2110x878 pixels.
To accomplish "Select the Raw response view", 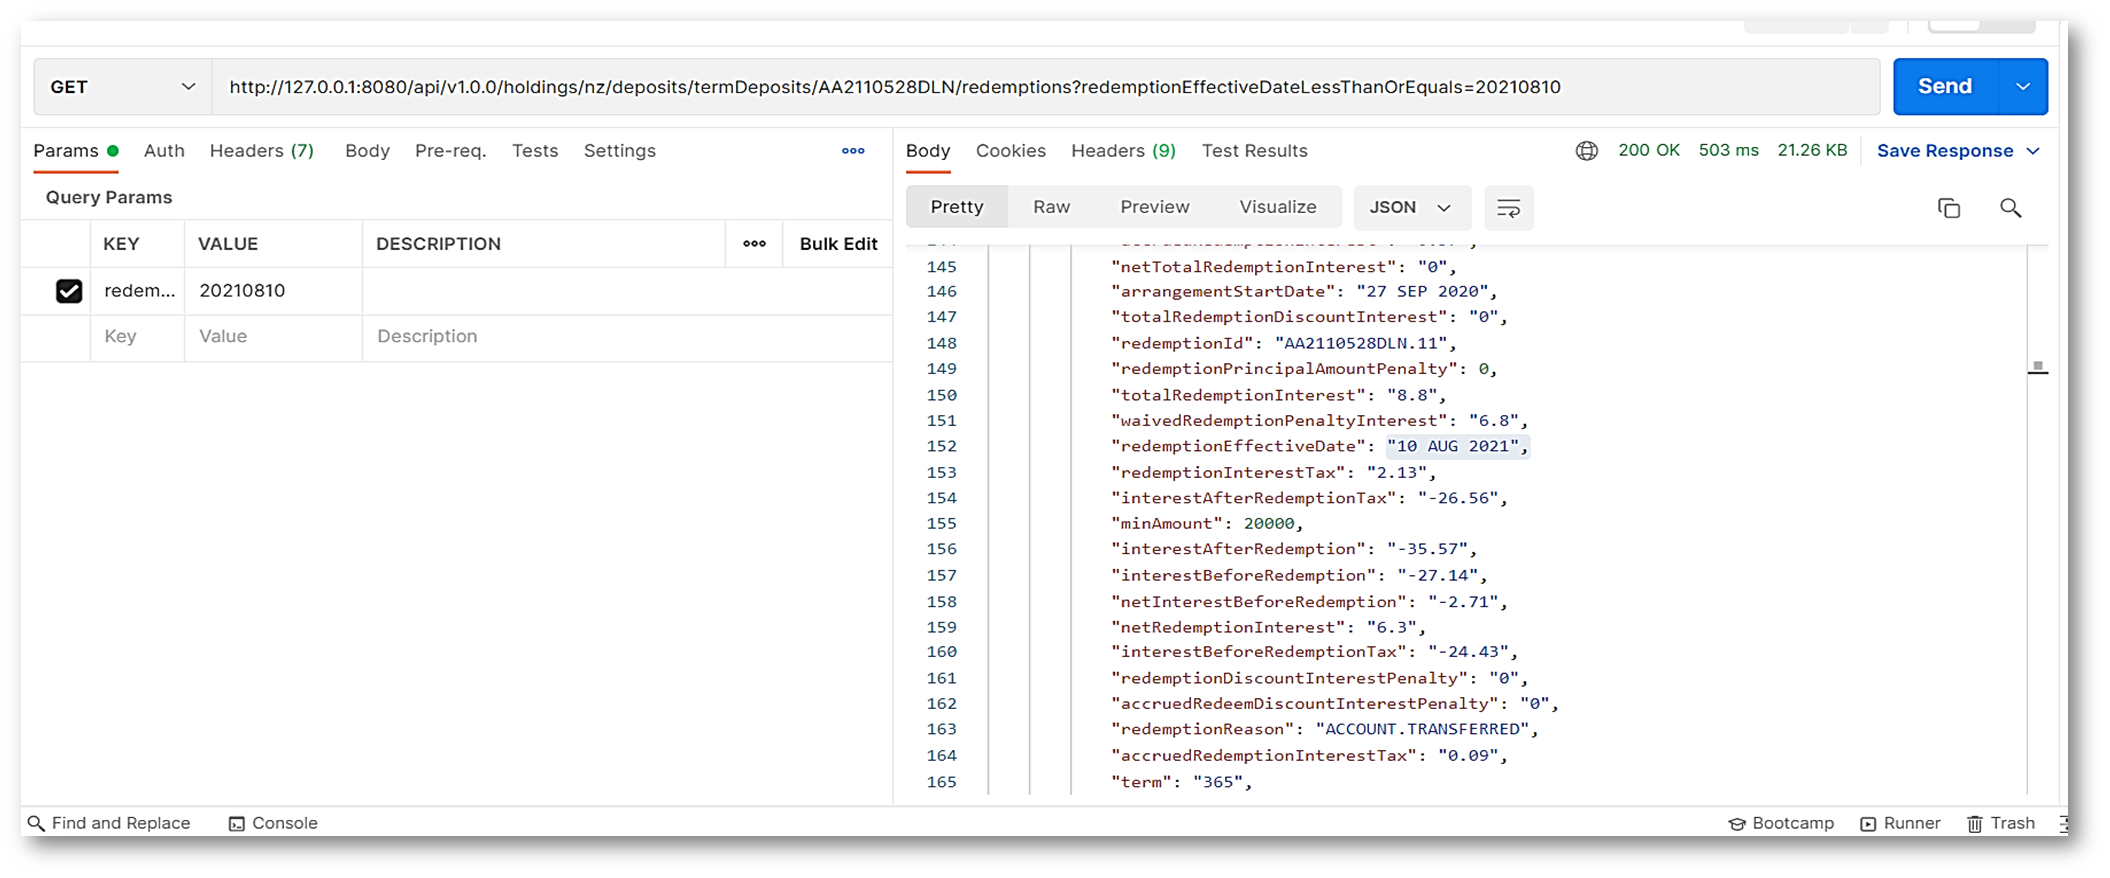I will tap(1051, 207).
